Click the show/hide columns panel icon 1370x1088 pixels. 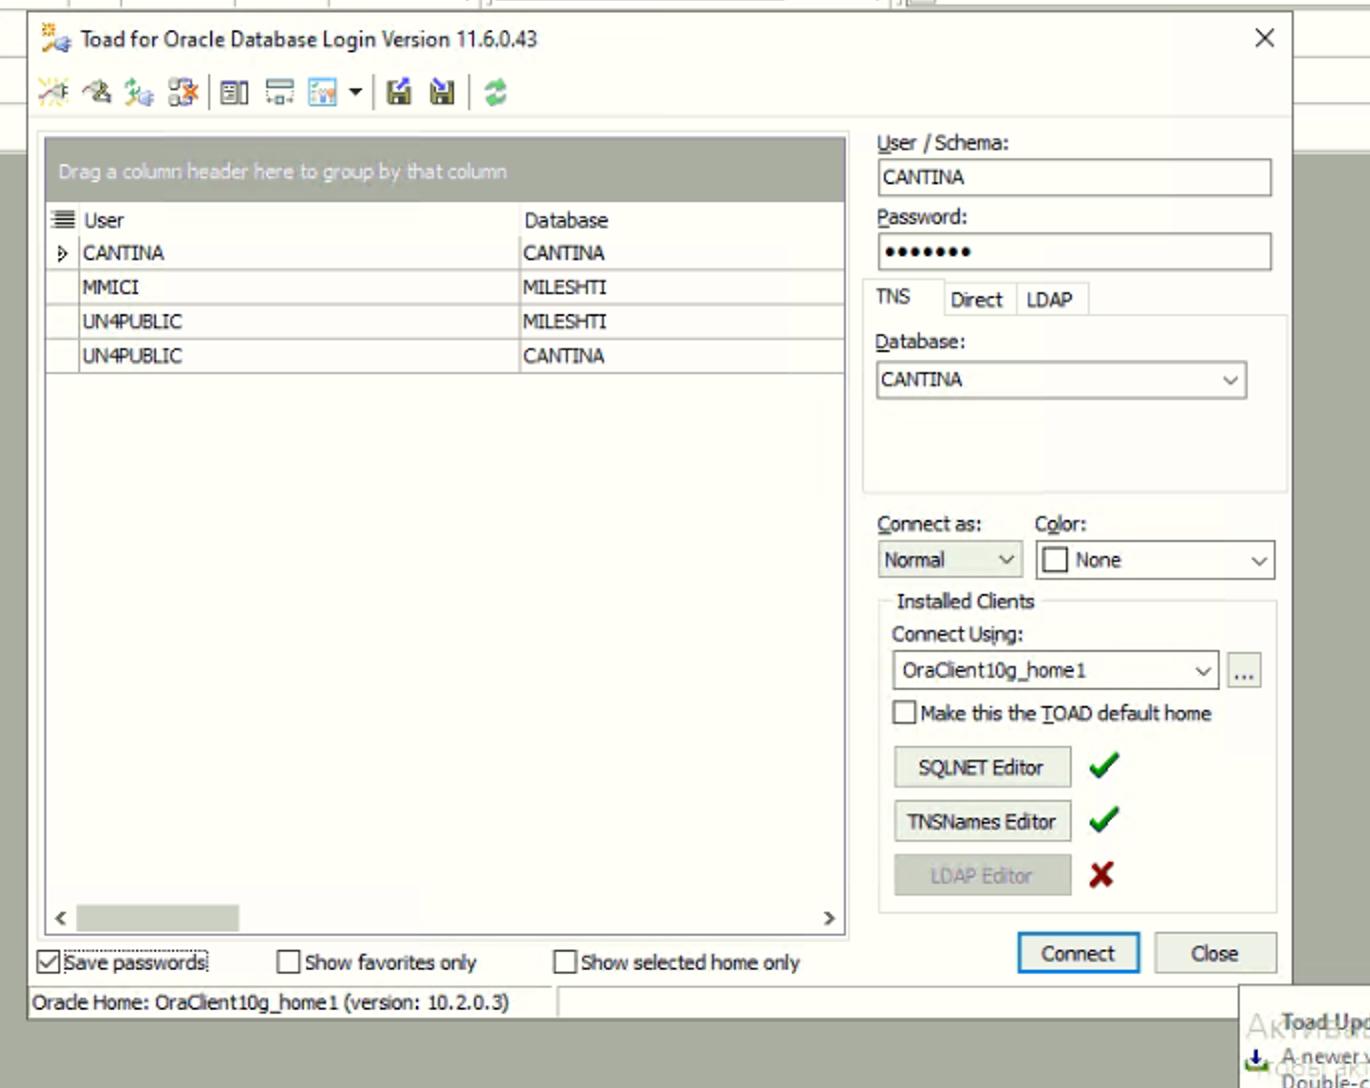click(x=234, y=93)
